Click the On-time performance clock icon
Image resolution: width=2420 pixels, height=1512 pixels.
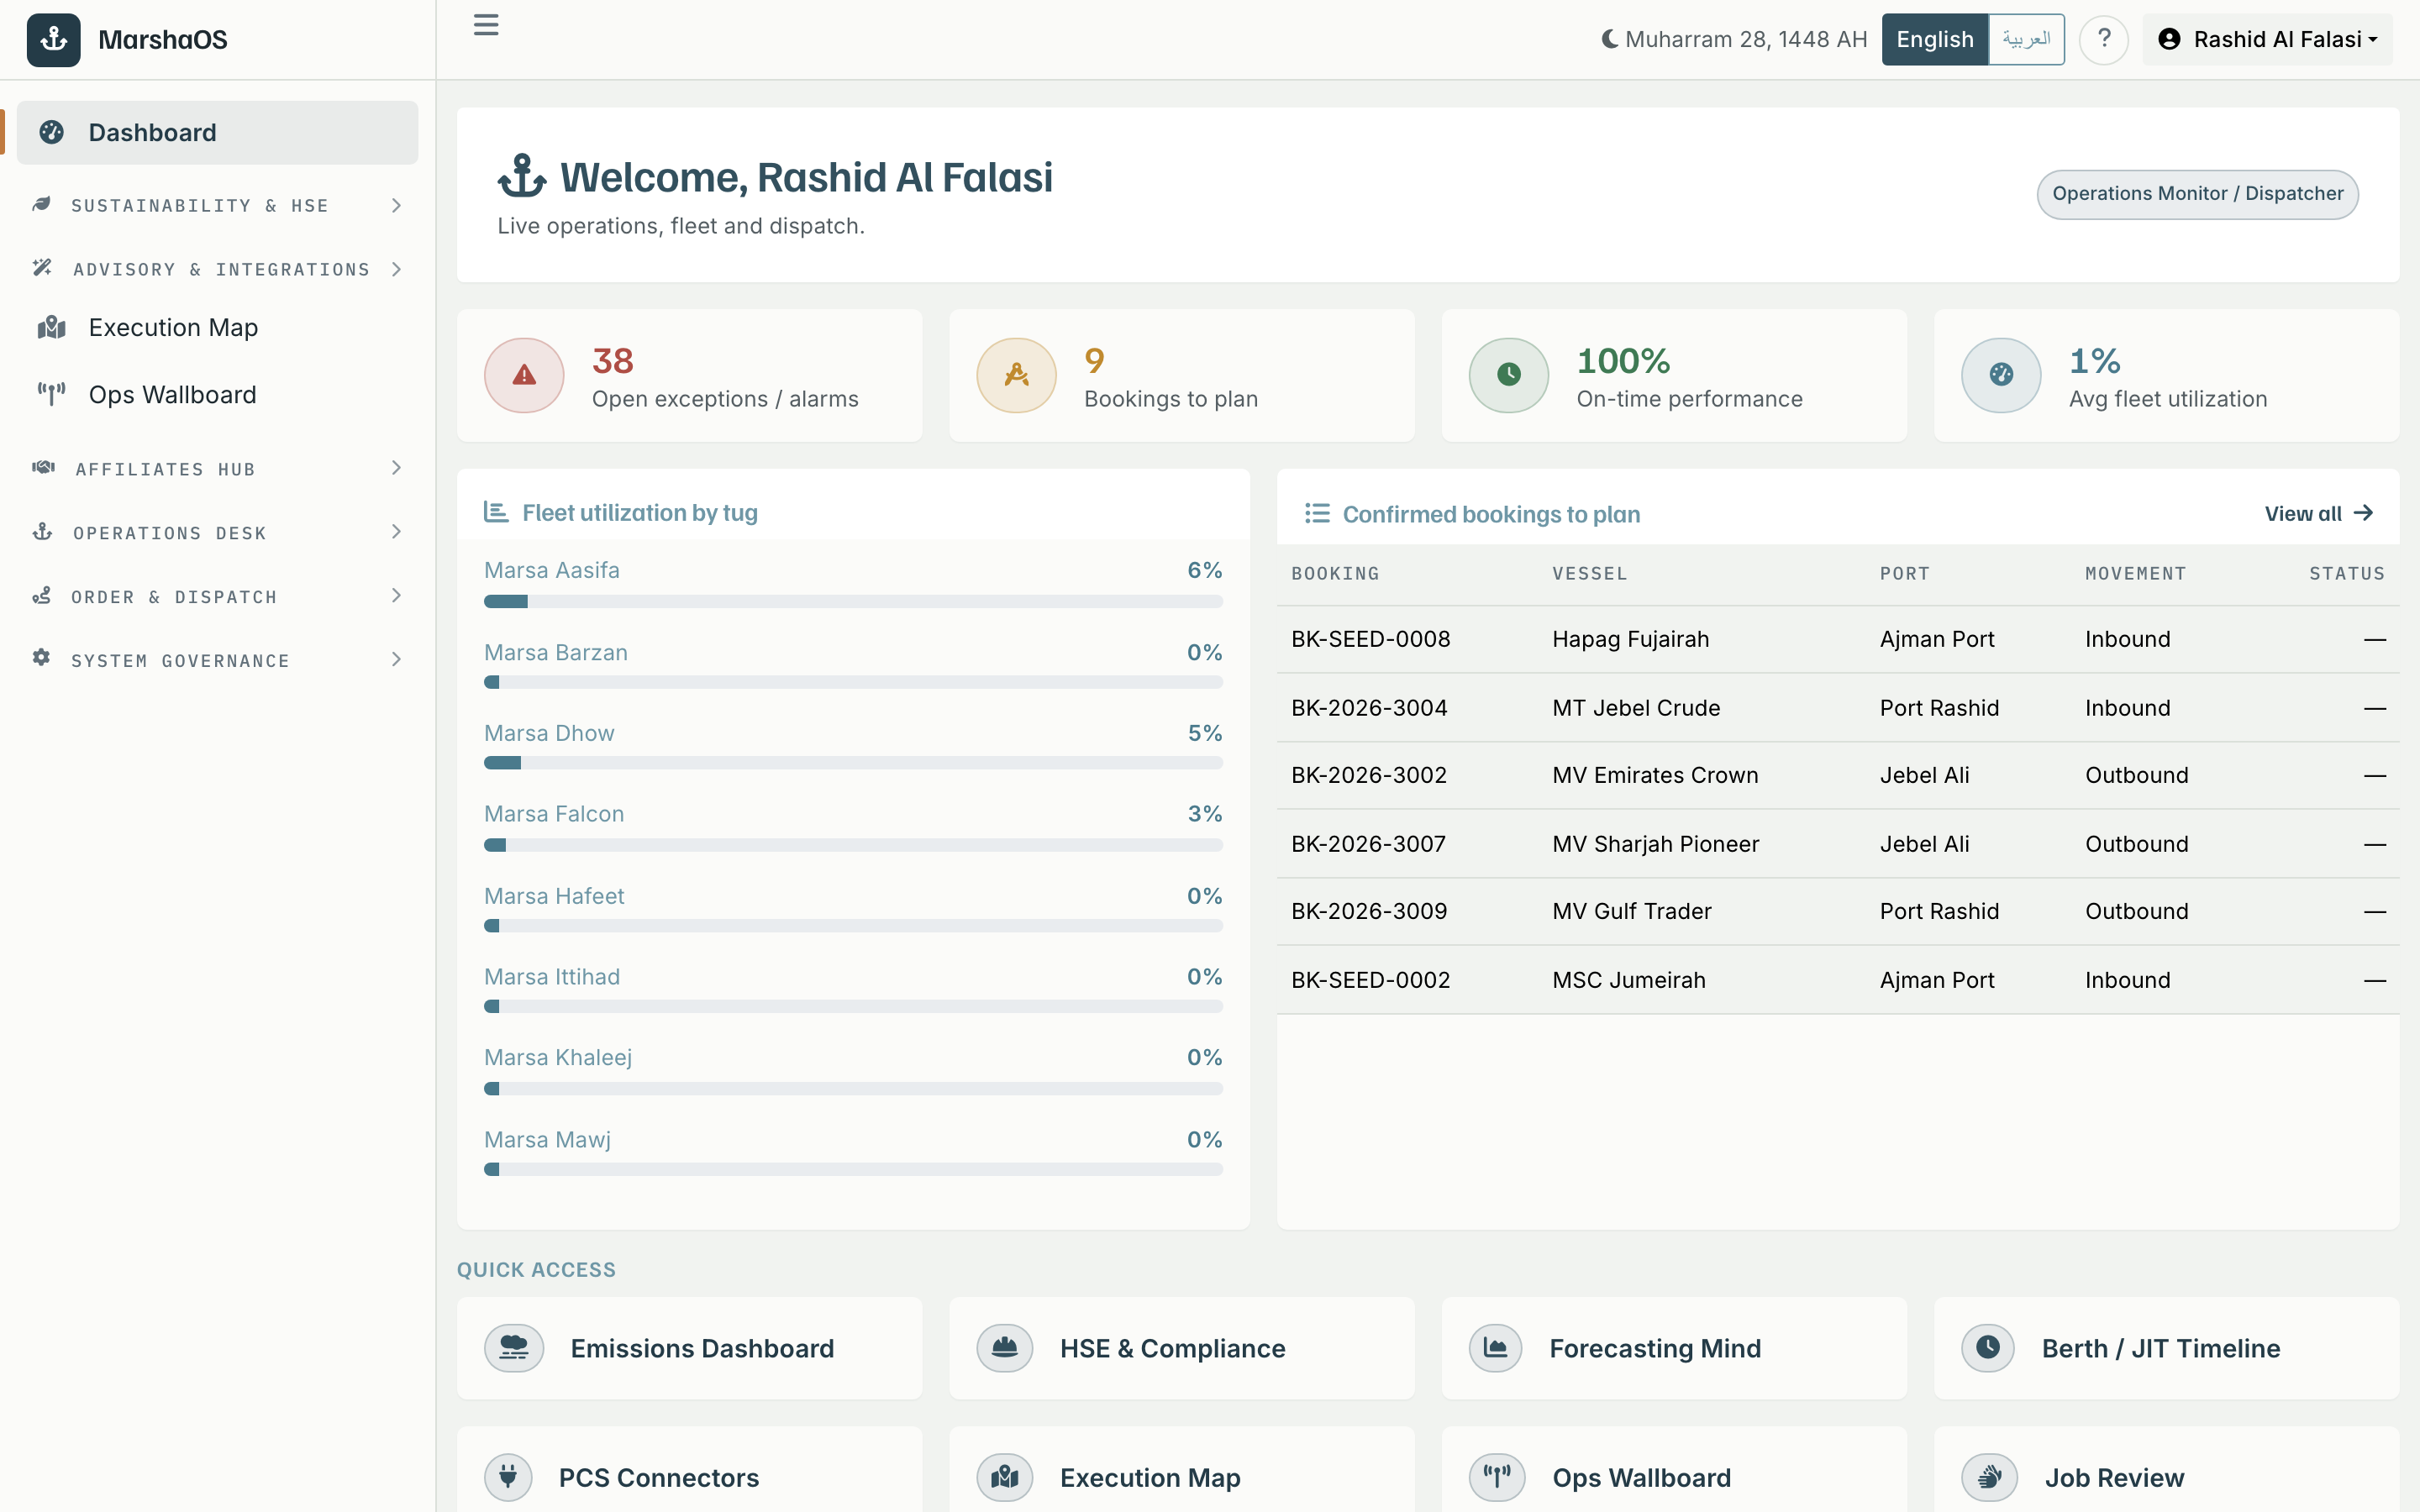[x=1508, y=375]
